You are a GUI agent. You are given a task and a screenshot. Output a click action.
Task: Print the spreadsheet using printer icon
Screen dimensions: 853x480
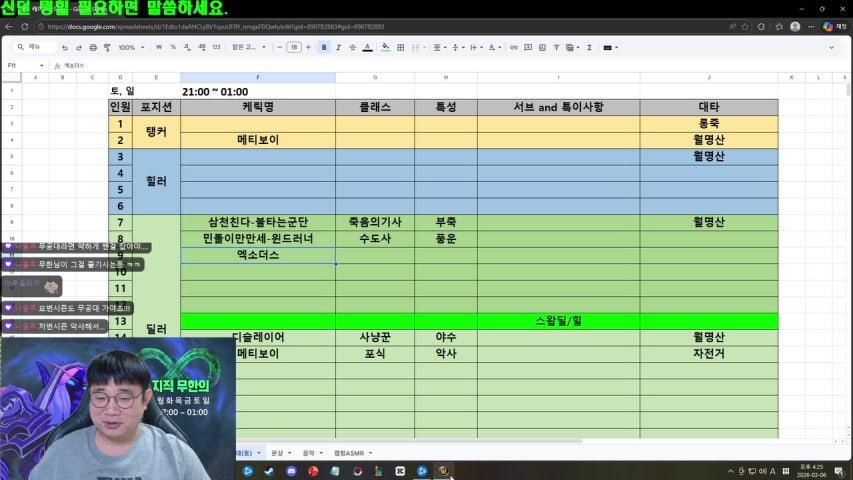coord(93,48)
